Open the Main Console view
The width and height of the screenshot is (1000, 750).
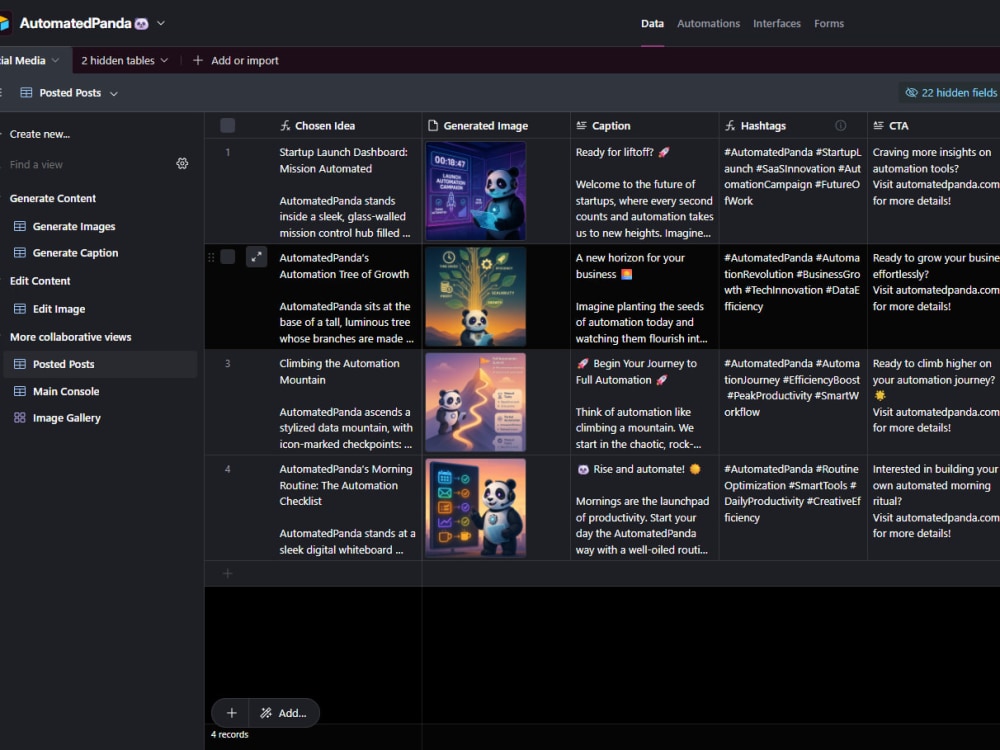[x=100, y=391]
